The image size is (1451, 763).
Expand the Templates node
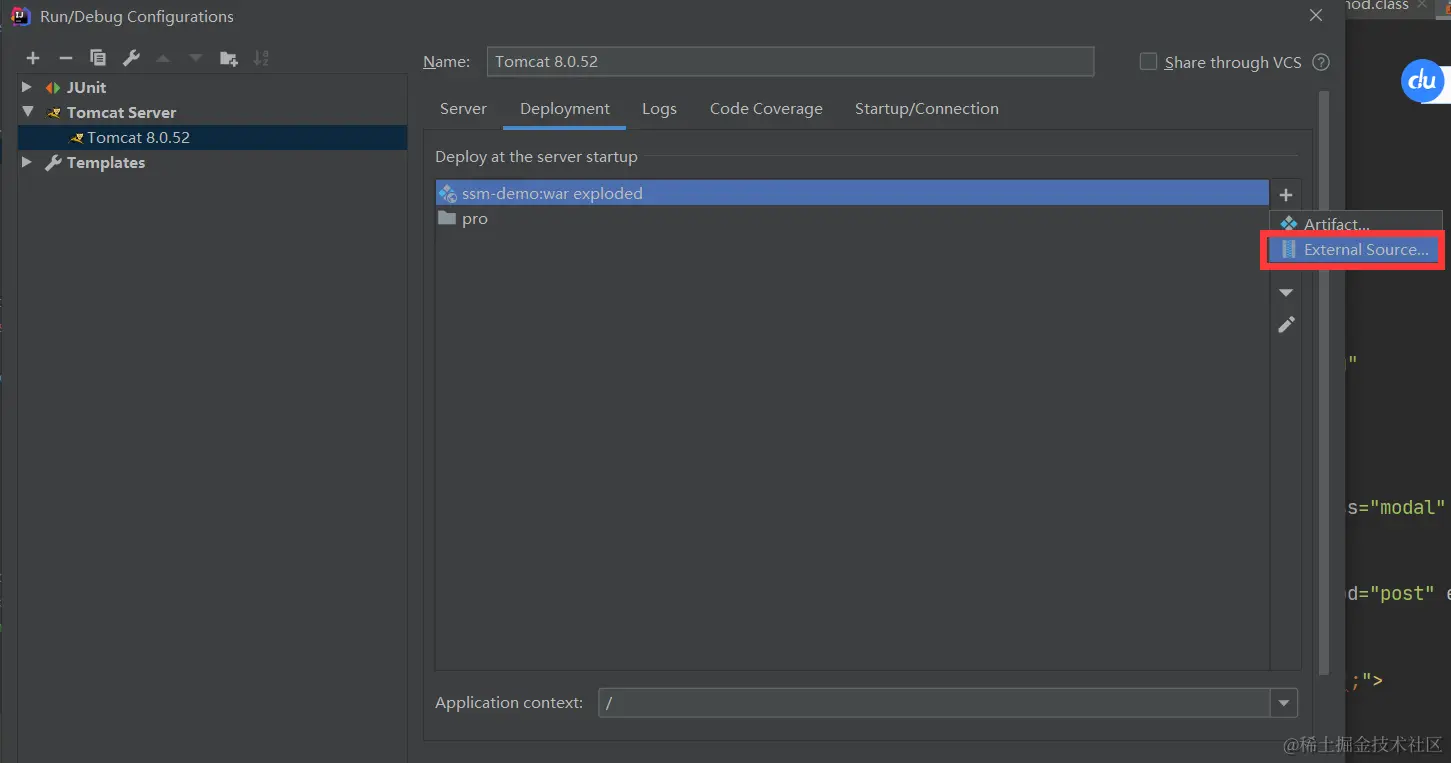[27, 162]
